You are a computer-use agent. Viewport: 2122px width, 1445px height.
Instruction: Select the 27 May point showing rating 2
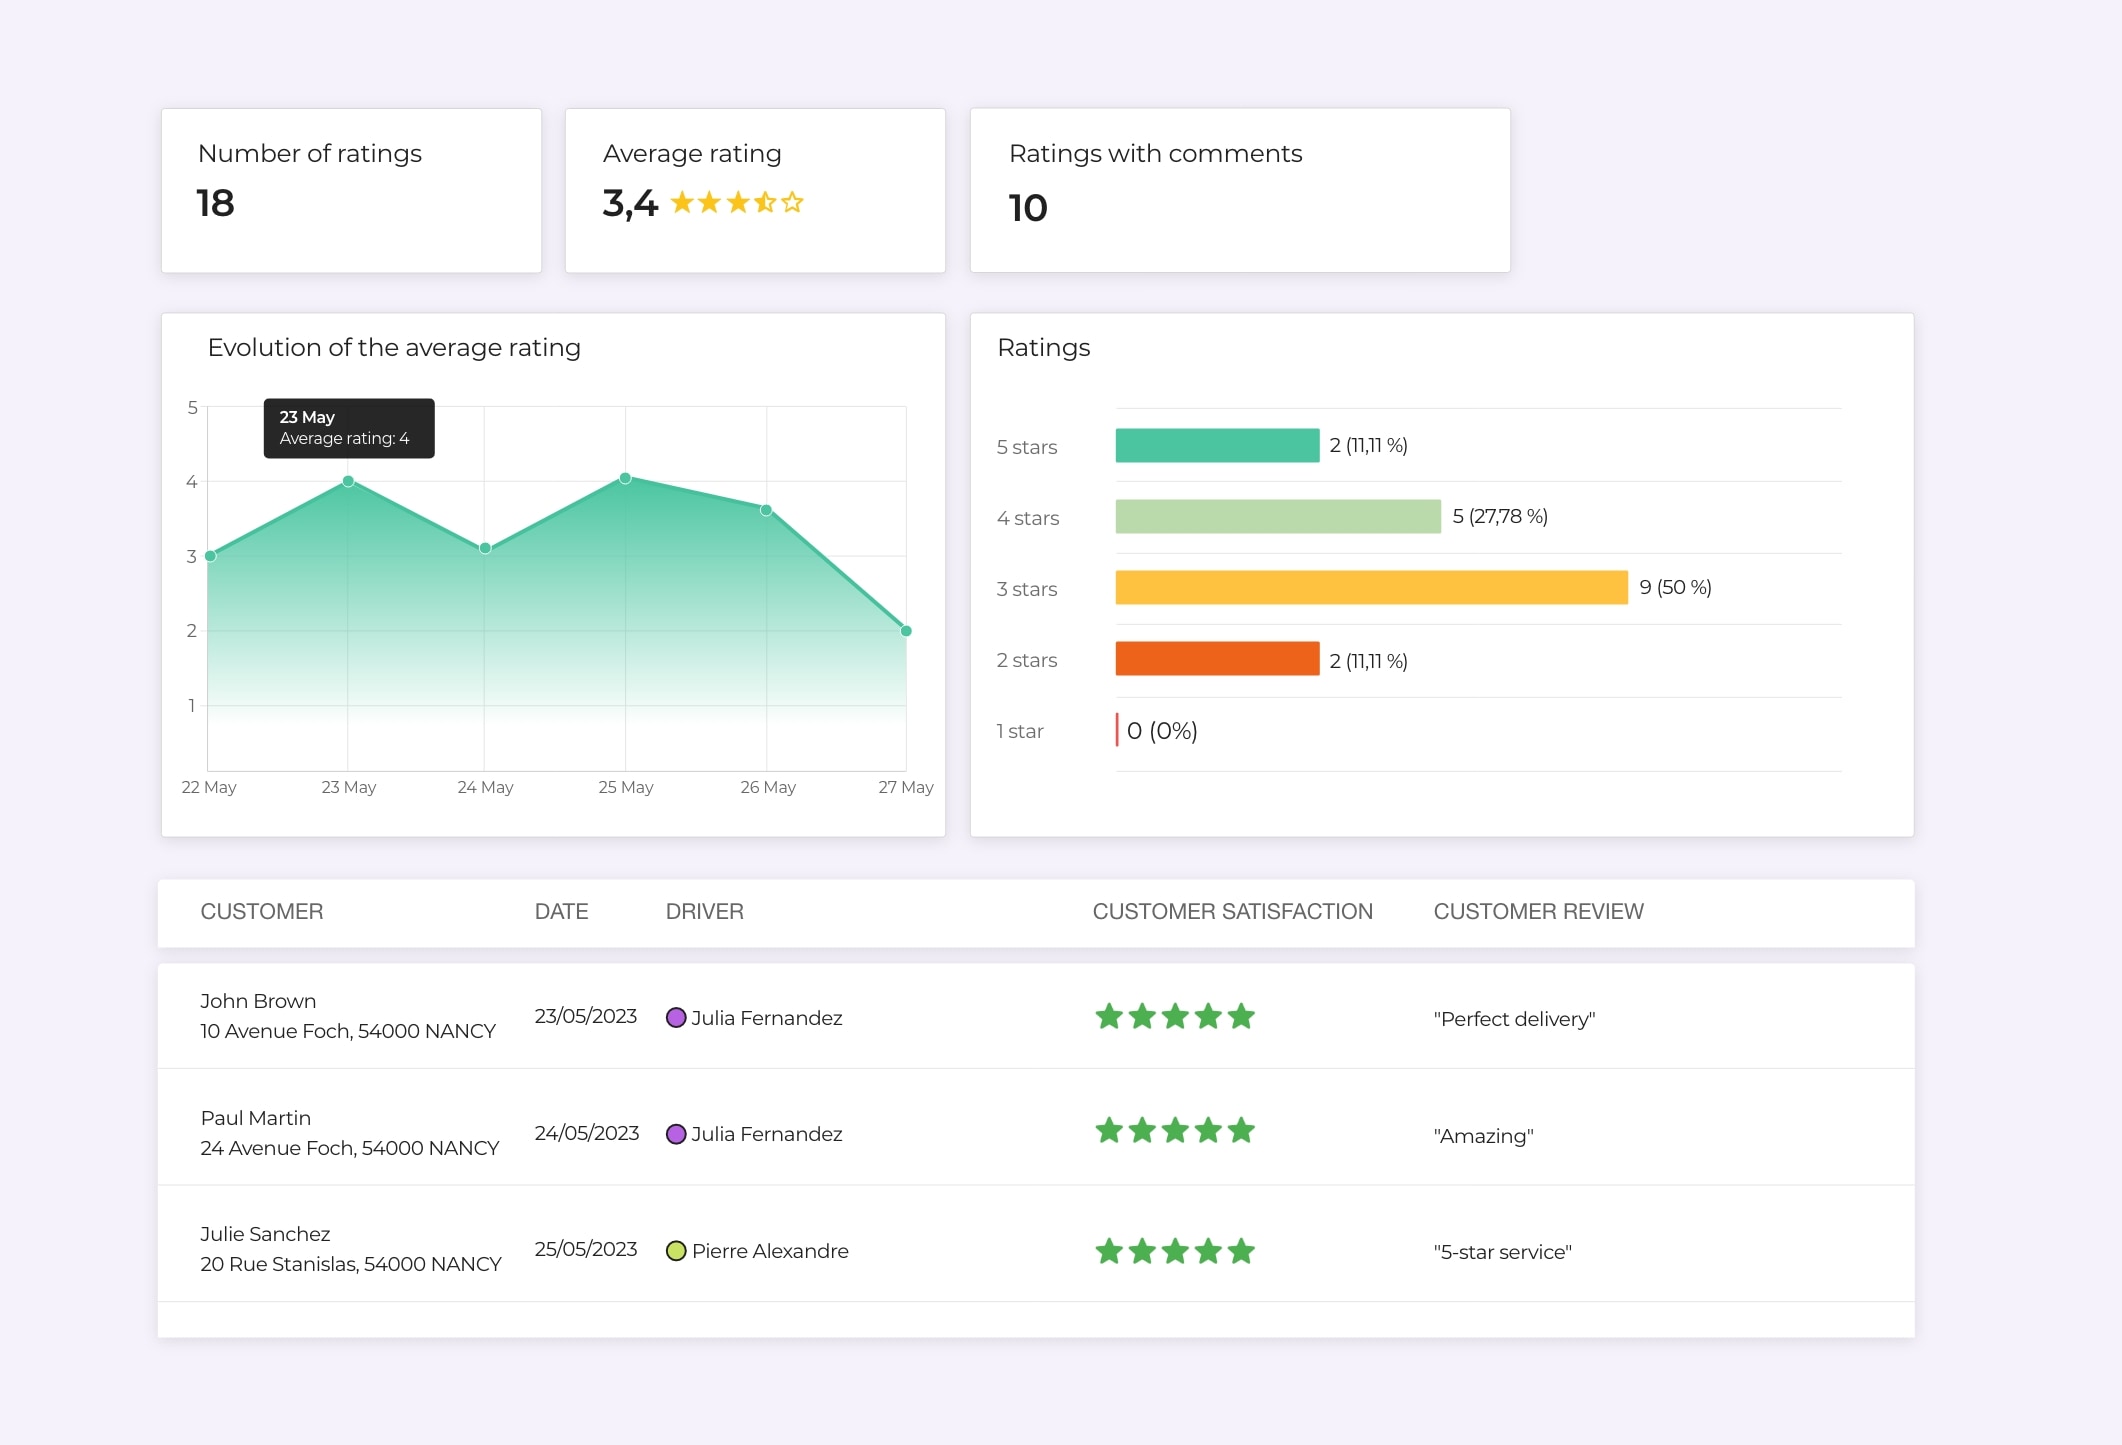(905, 630)
